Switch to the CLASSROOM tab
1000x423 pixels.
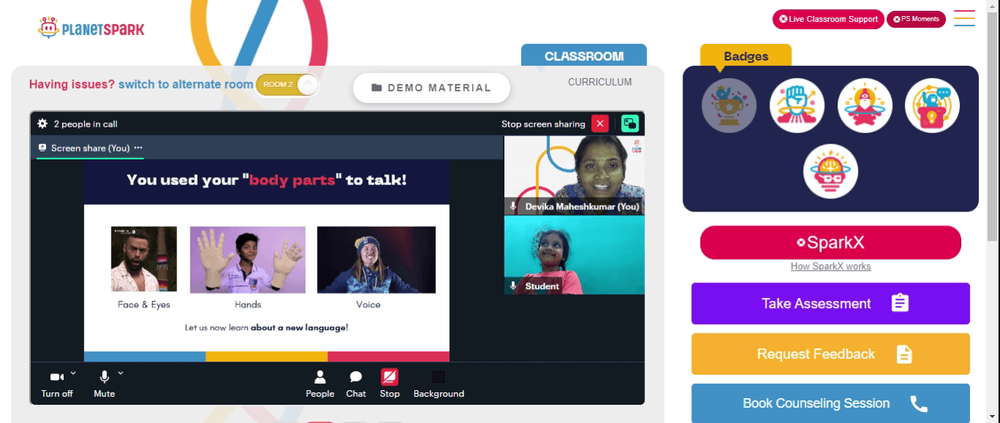[x=584, y=56]
